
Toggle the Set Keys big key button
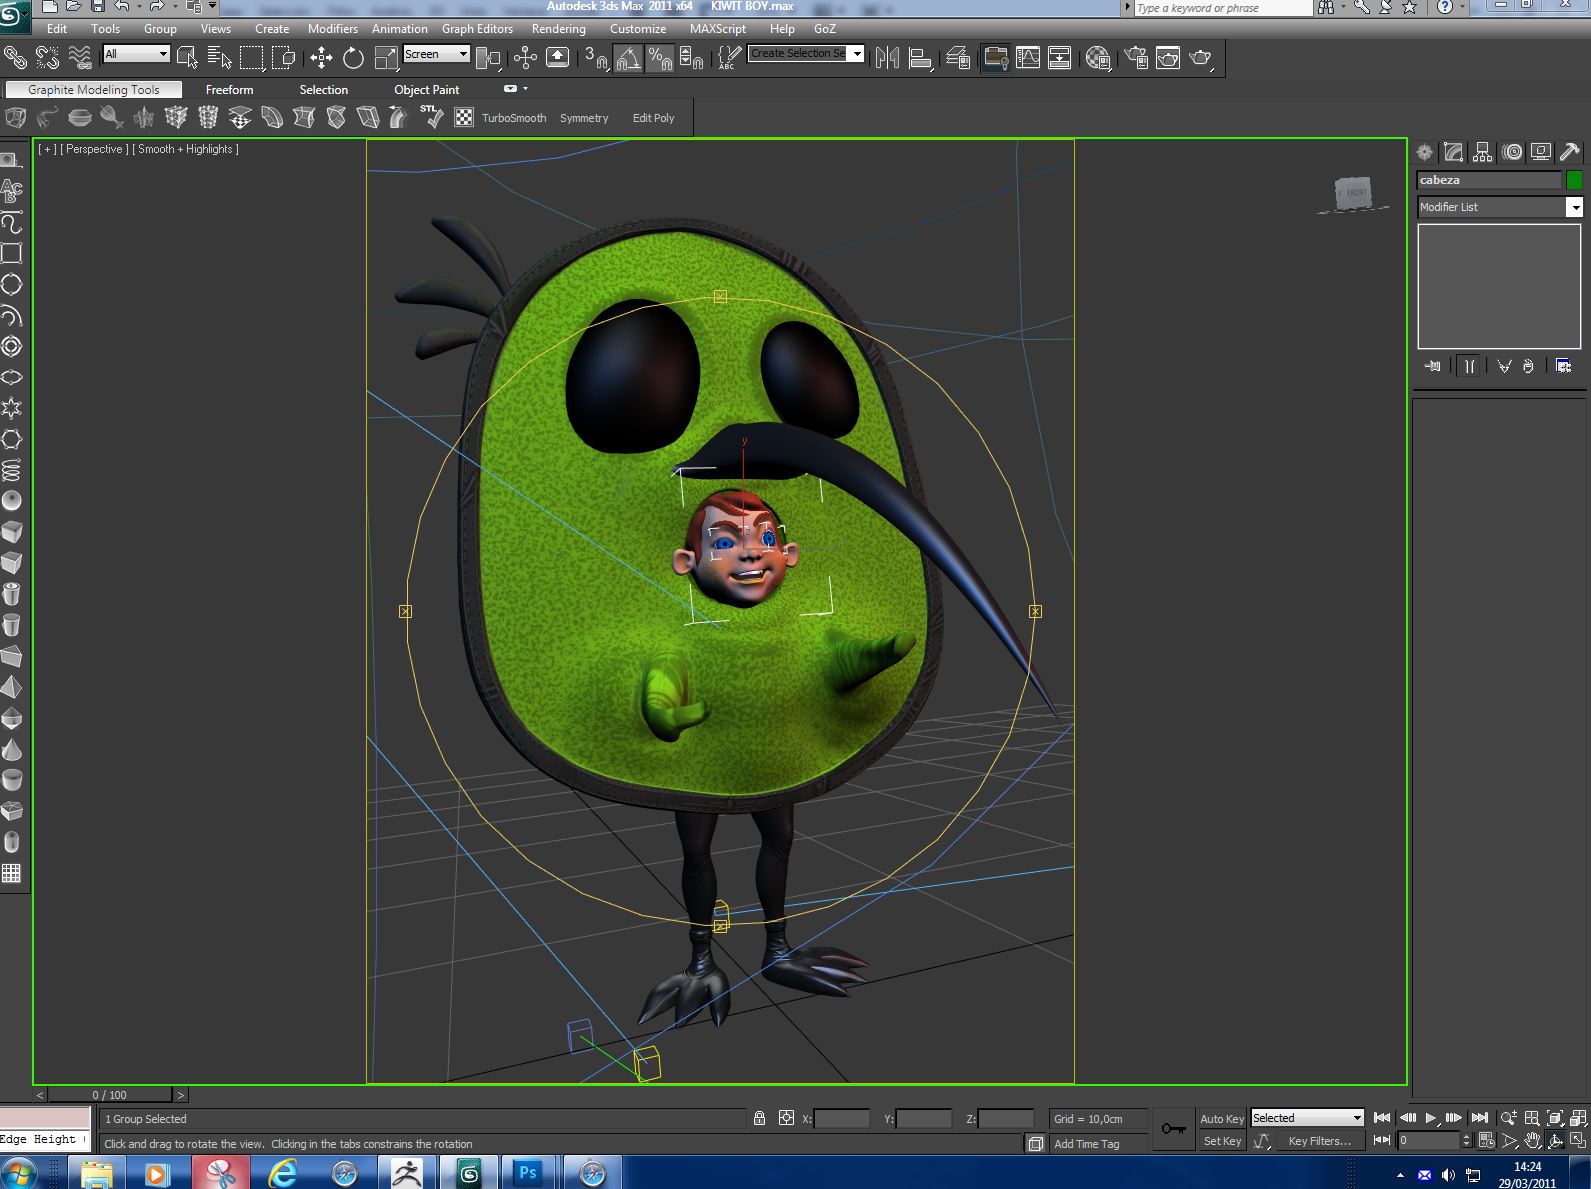point(1174,1129)
